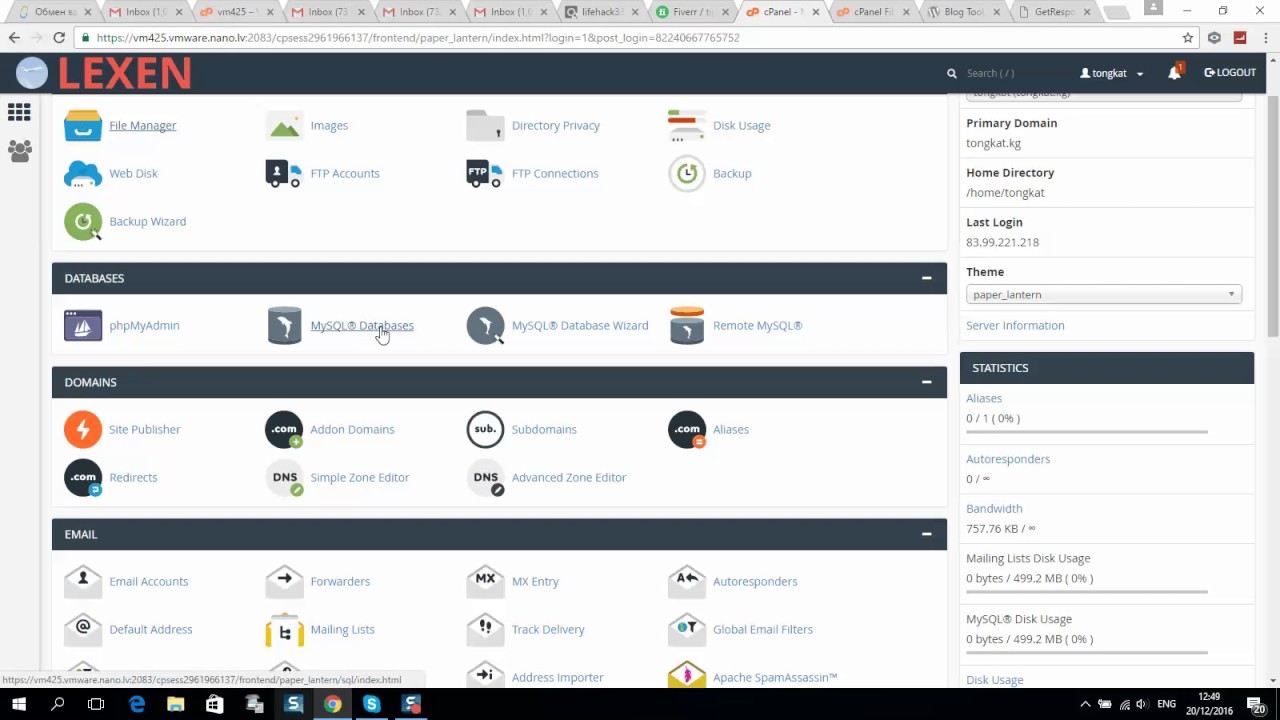This screenshot has height=720, width=1280.
Task: Open the Web Disk cloud icon
Action: pos(83,173)
